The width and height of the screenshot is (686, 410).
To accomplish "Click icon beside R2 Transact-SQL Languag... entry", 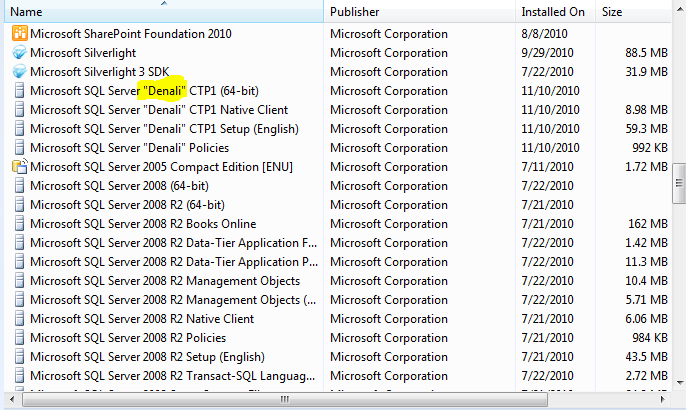I will [x=20, y=375].
